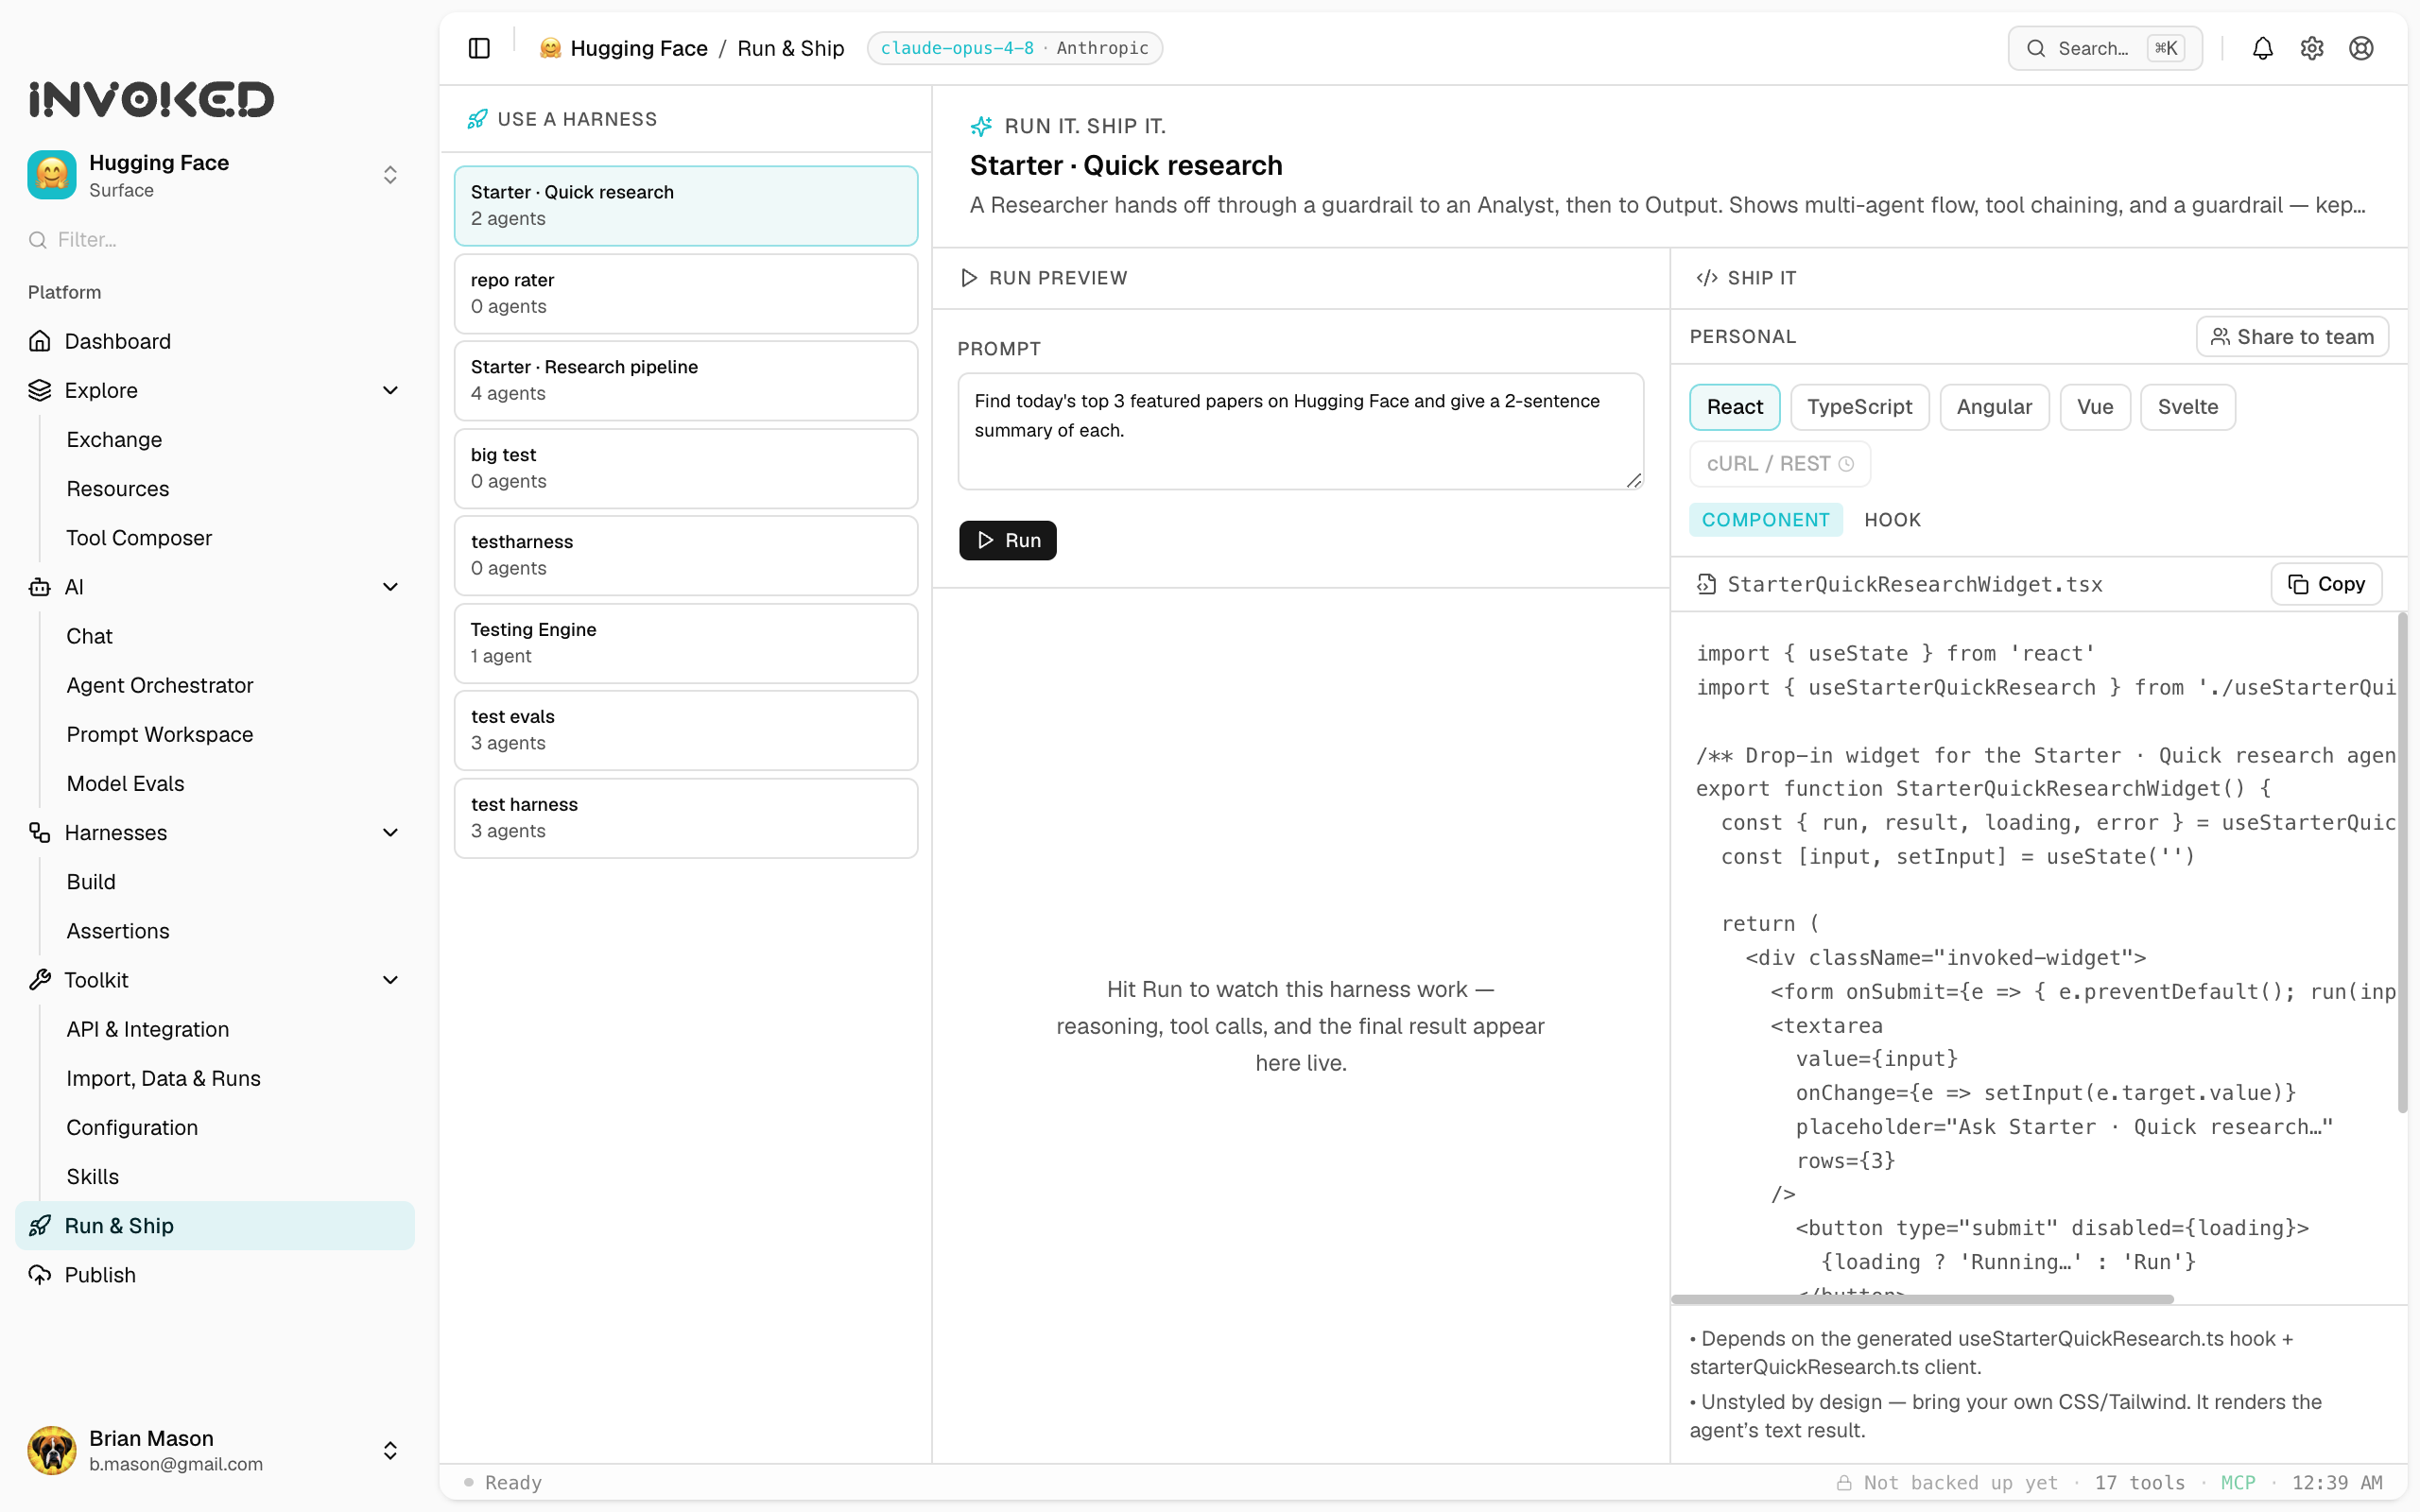This screenshot has height=1512, width=2420.
Task: Click the Hugging Face emoji in breadcrumb
Action: (550, 48)
